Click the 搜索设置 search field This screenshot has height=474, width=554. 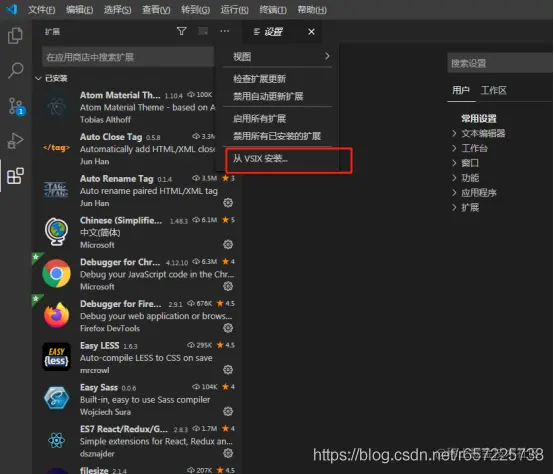500,63
